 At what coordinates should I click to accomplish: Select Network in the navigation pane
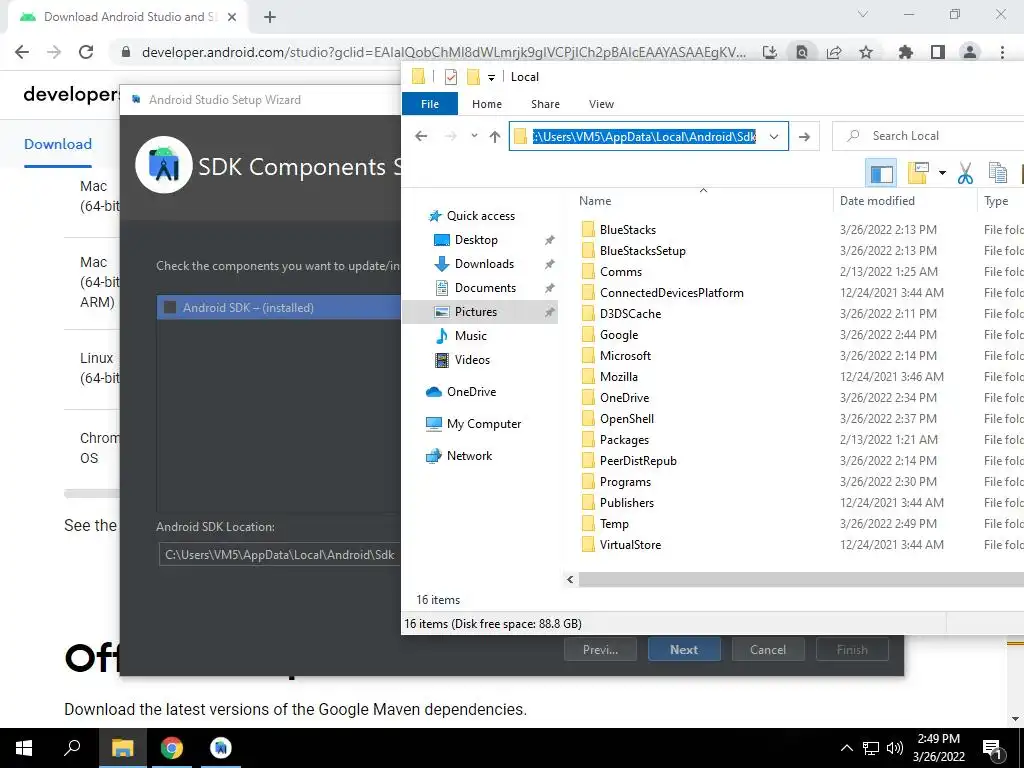pyautogui.click(x=469, y=456)
